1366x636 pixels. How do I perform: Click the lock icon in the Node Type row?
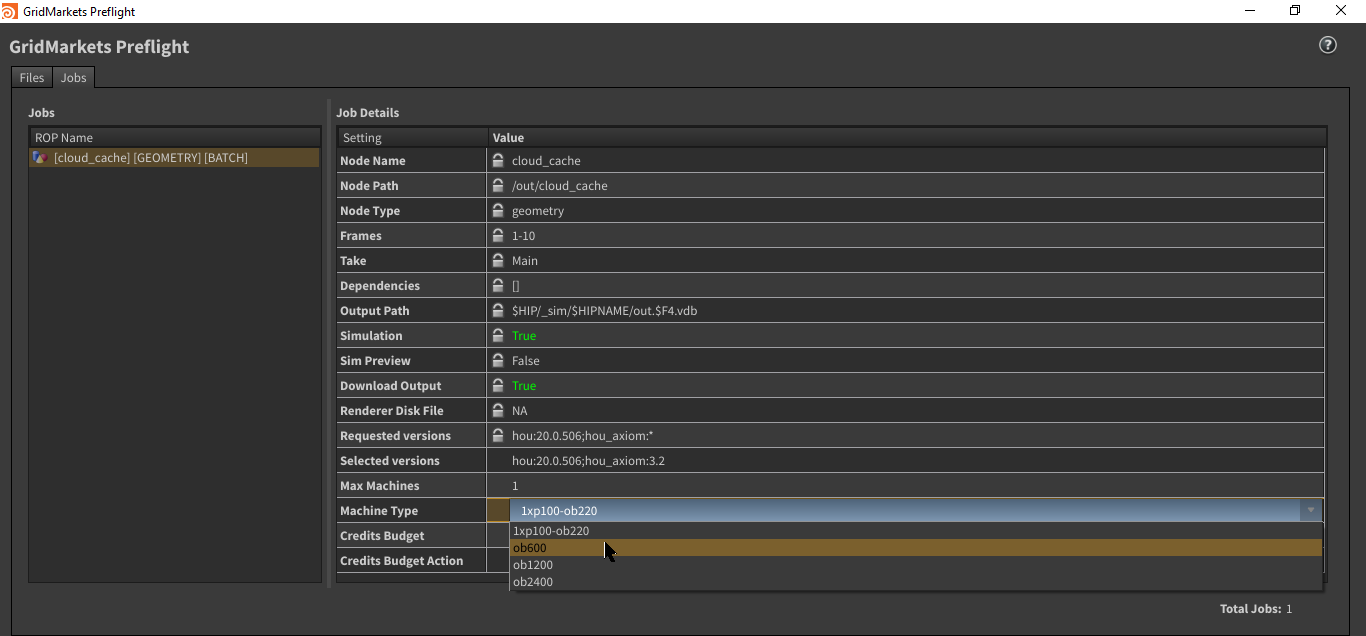point(498,210)
